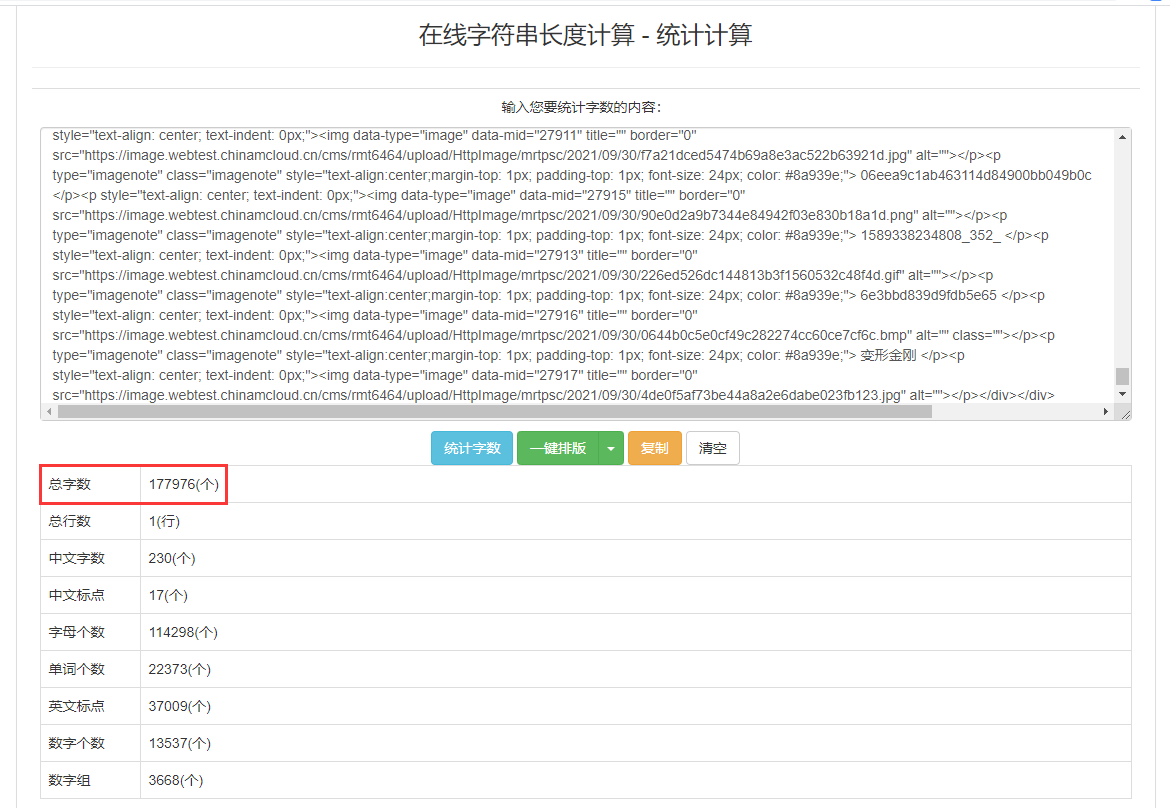The height and width of the screenshot is (808, 1170).
Task: Click the 数字个数 label cell
Action: (90, 743)
